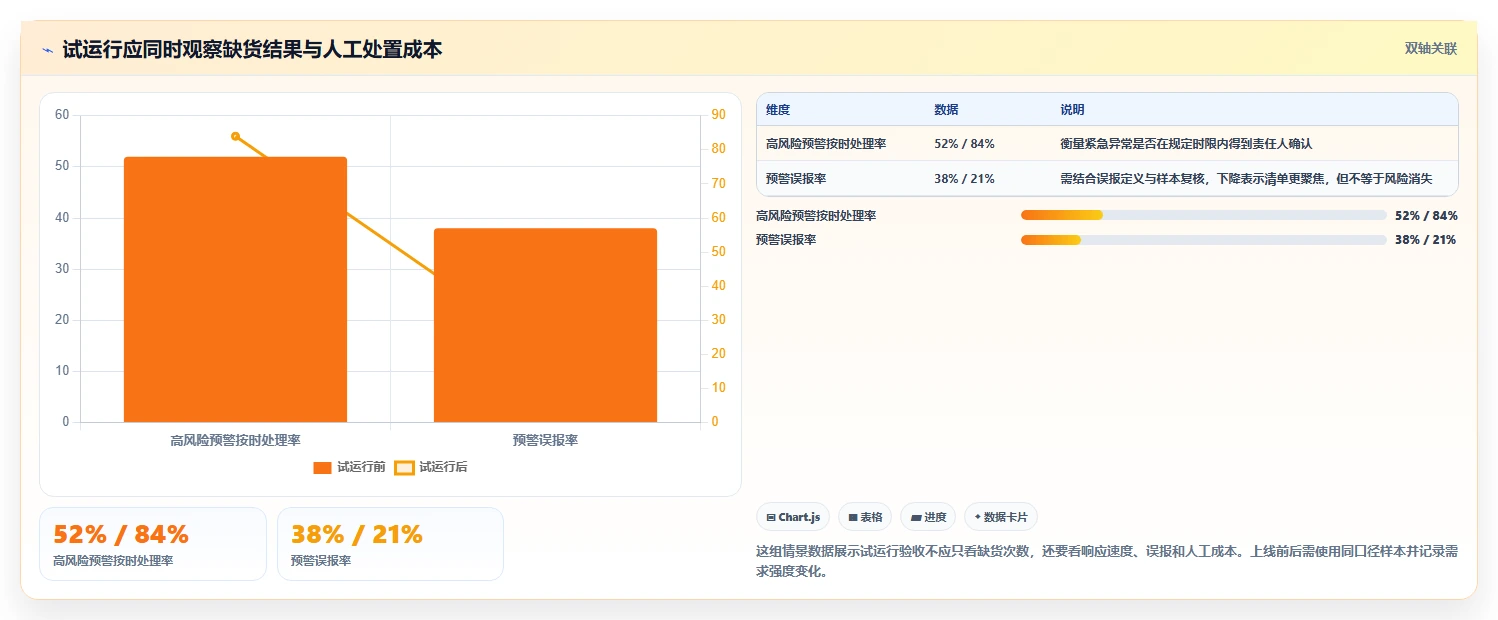
Task: Open the 38% / 21% data card
Action: [x=390, y=544]
